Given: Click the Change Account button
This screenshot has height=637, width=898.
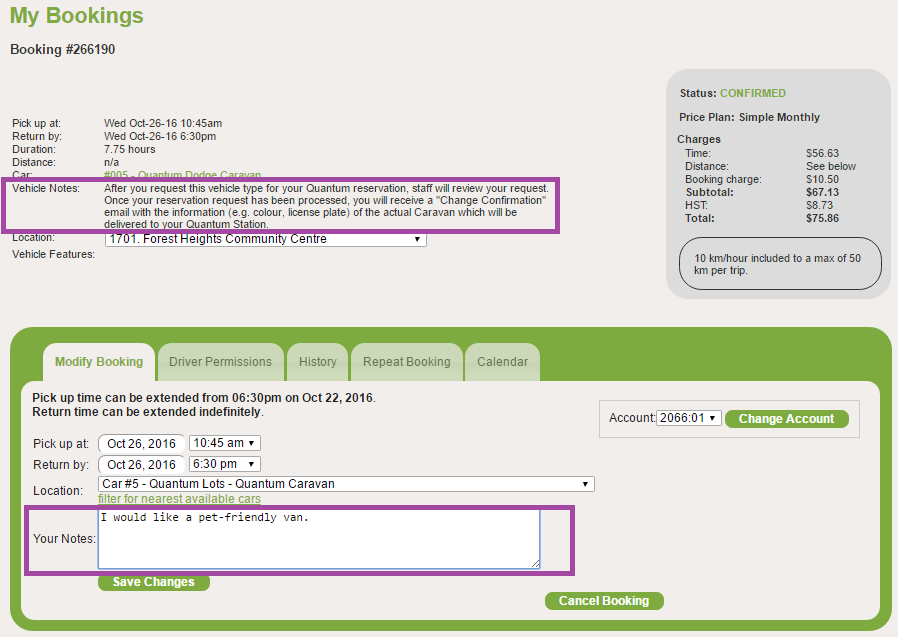Looking at the screenshot, I should point(786,419).
